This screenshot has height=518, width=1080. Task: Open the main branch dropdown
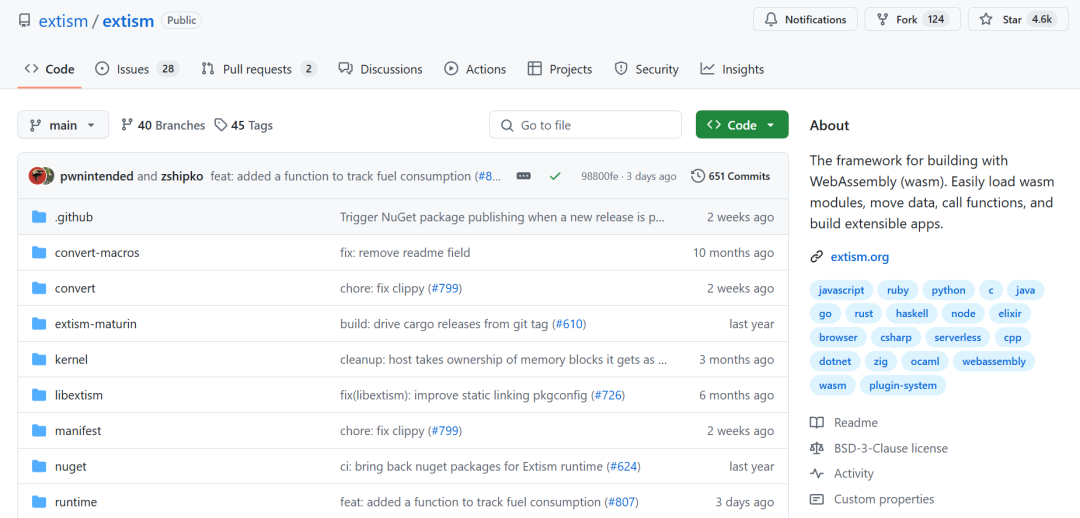[x=63, y=125]
